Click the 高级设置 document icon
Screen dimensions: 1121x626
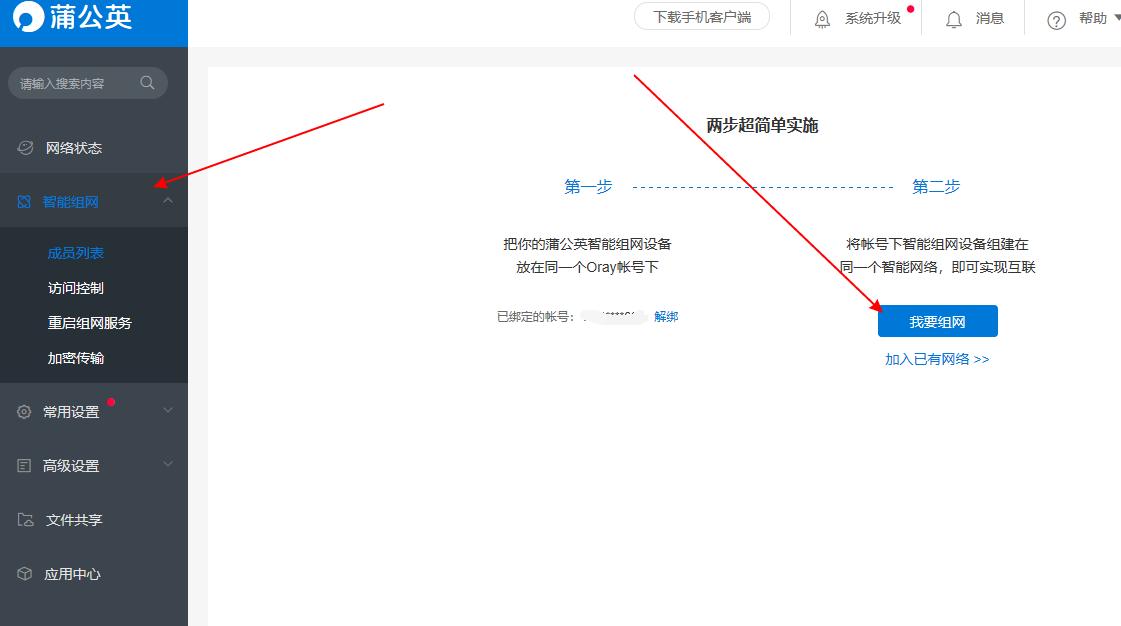pyautogui.click(x=24, y=465)
